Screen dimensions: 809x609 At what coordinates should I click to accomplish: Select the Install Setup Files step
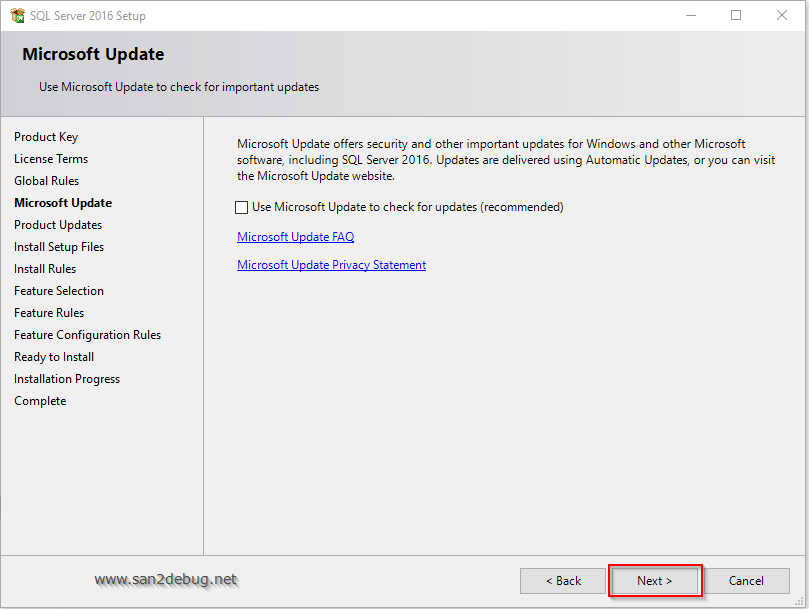[59, 247]
